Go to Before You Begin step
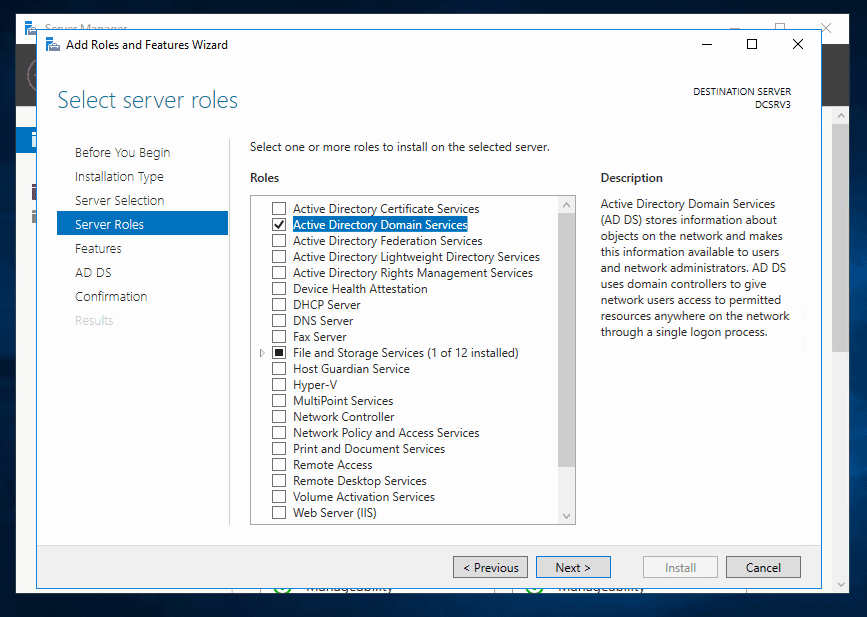The width and height of the screenshot is (867, 617). point(122,153)
